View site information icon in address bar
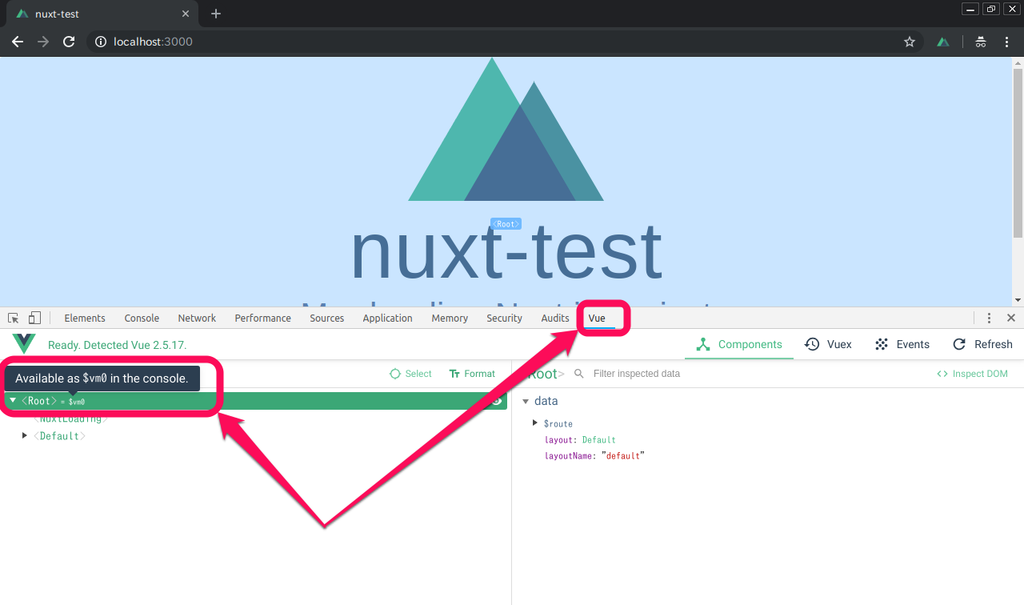 [101, 42]
